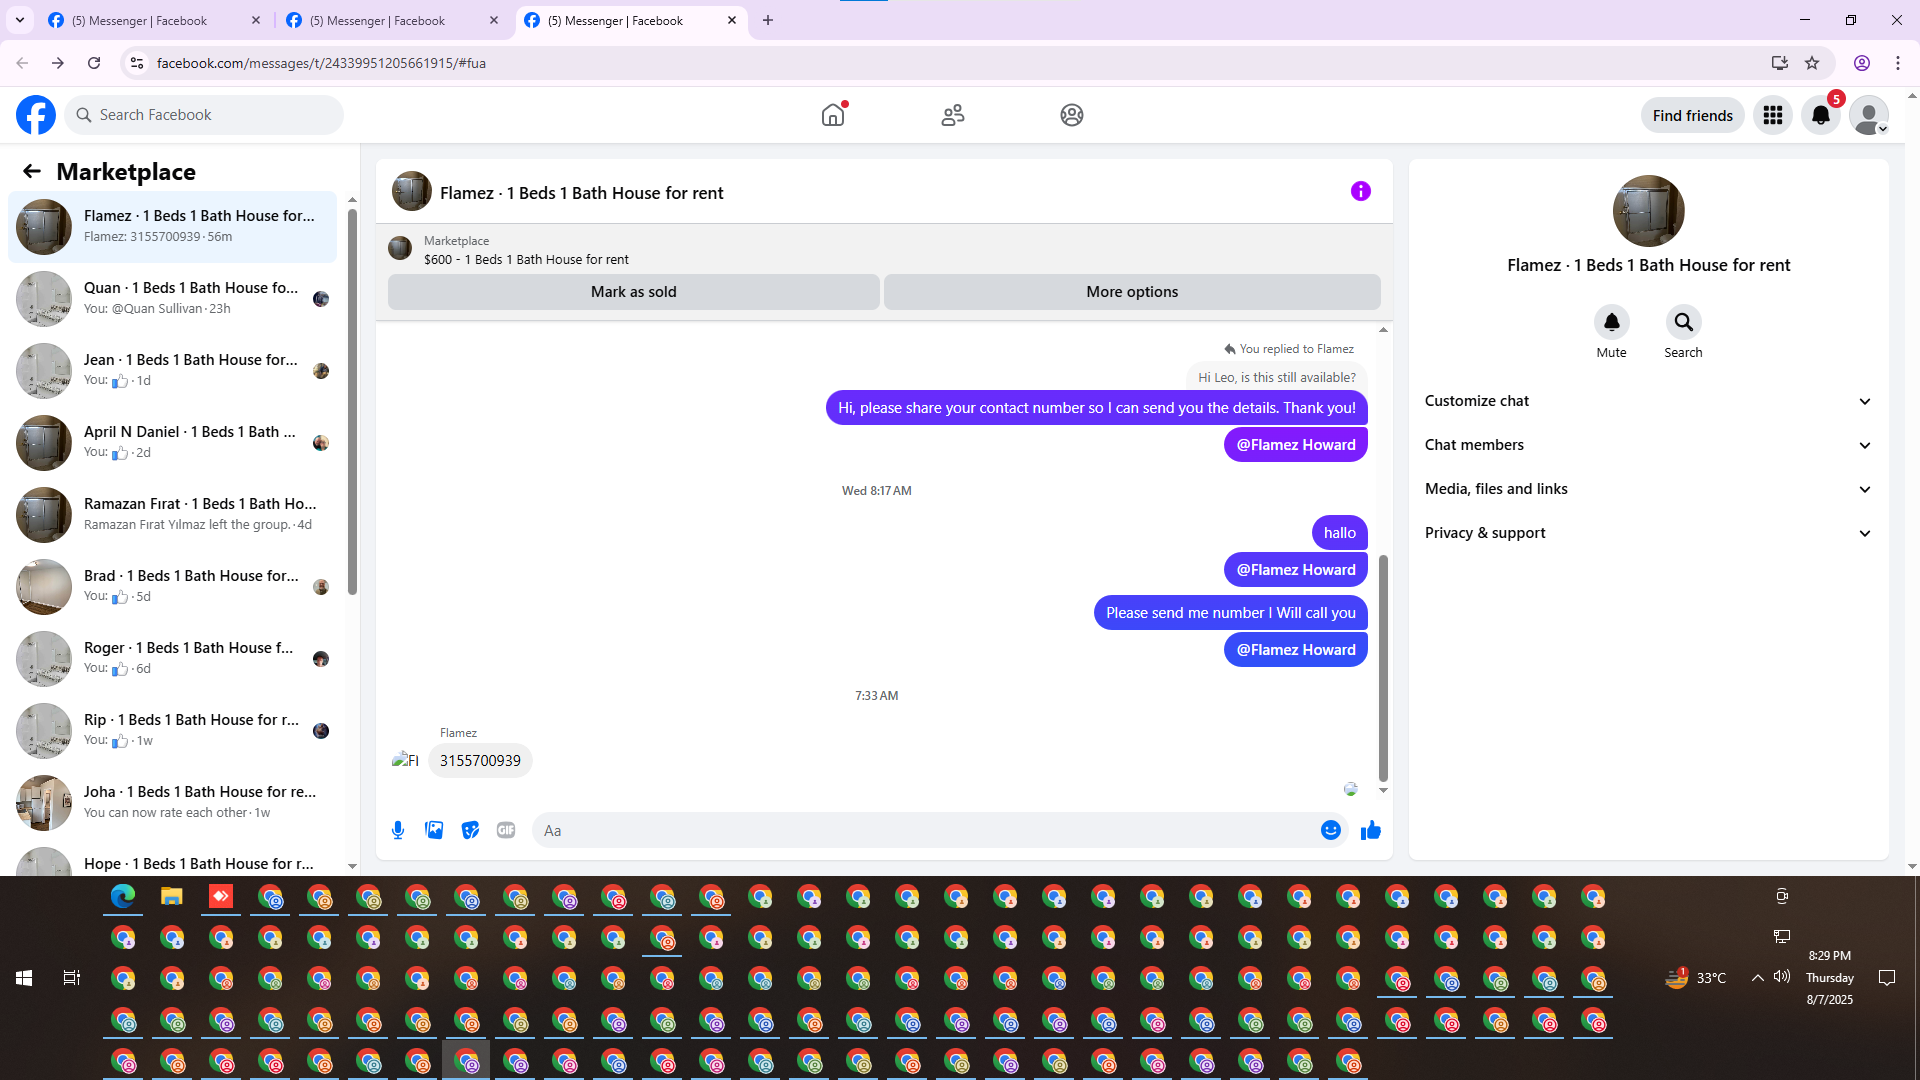The image size is (1920, 1080).
Task: Open Chrome's three-dot menu
Action: pos(1898,63)
